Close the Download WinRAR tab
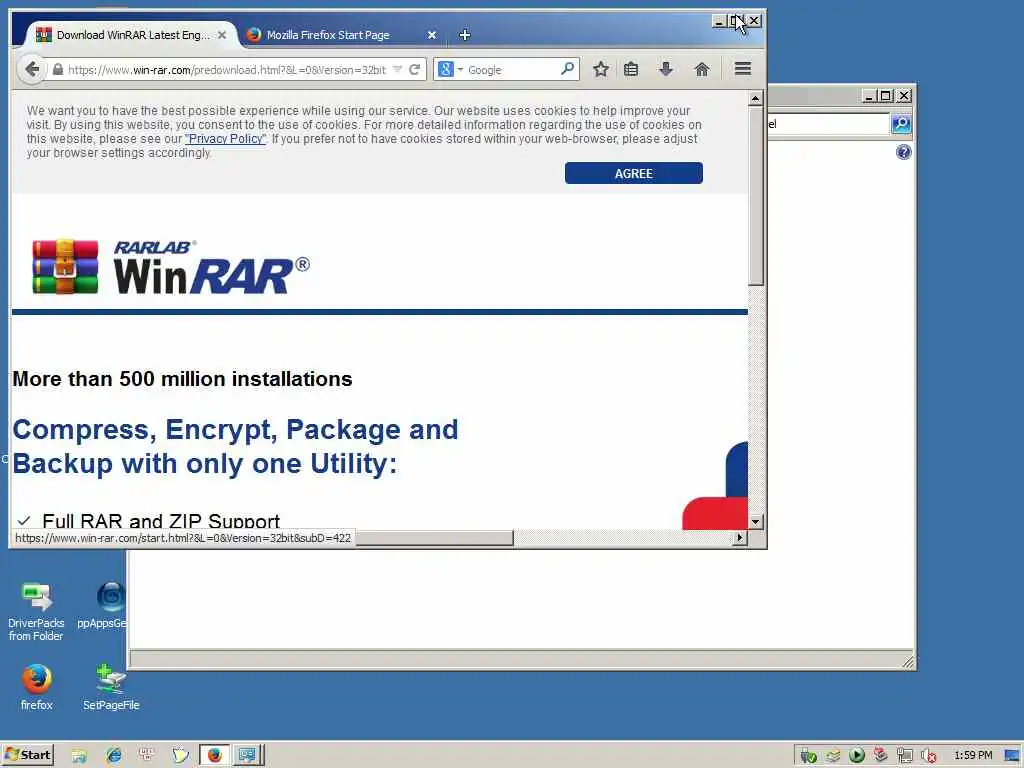This screenshot has width=1024, height=768. [222, 35]
